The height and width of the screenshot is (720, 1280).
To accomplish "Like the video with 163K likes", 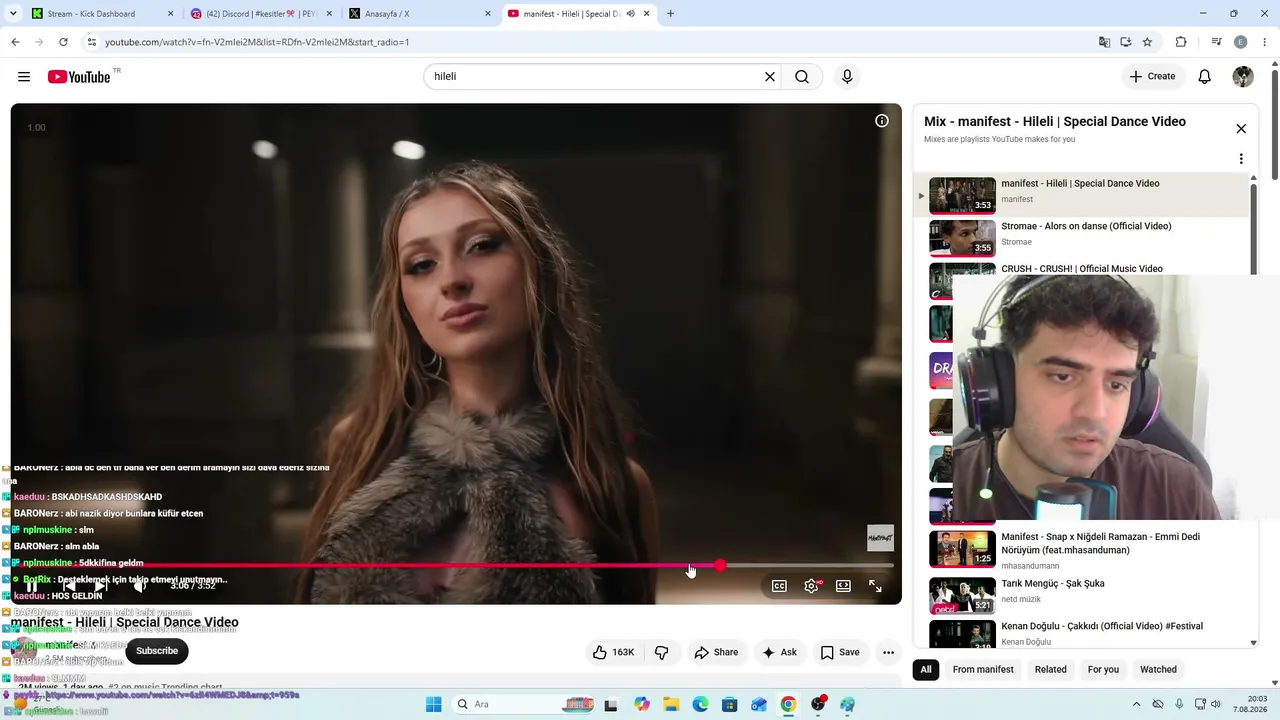I will click(614, 652).
